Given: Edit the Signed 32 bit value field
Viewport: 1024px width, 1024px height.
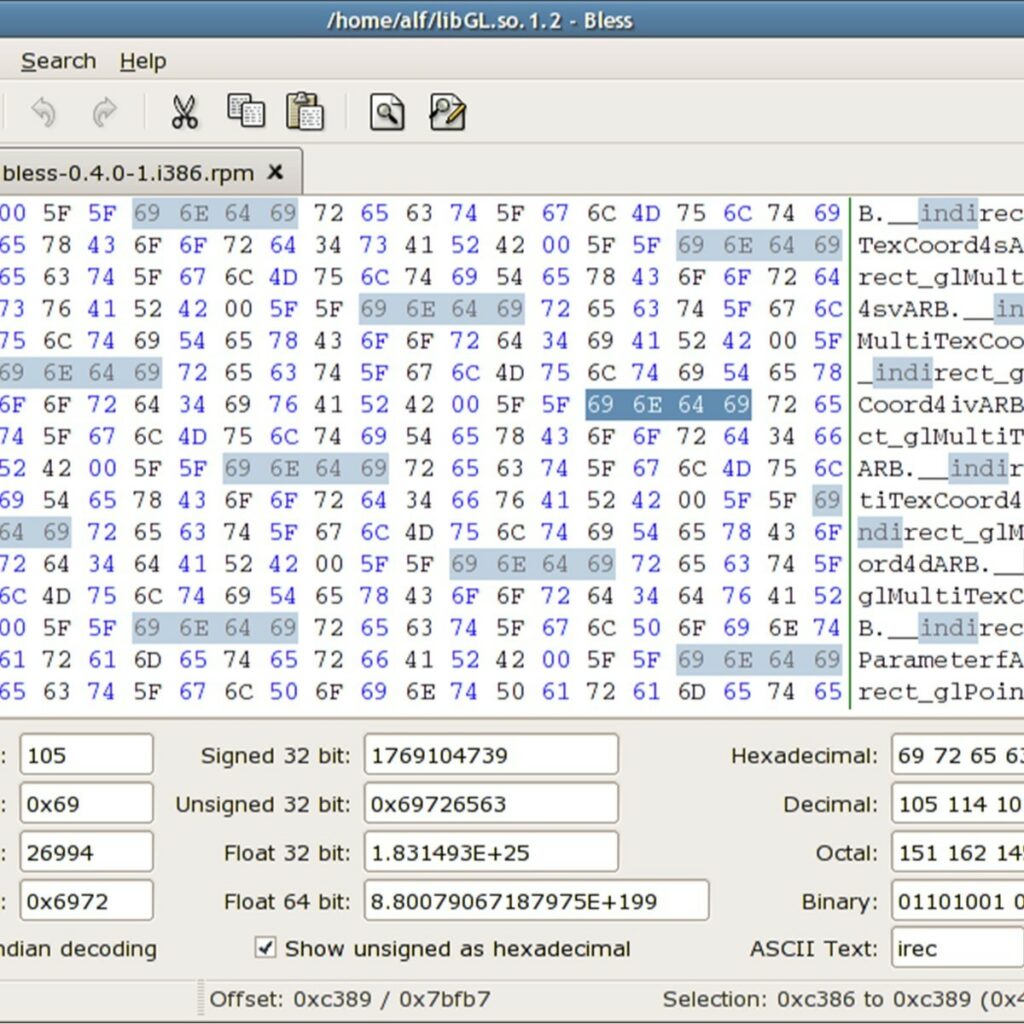Looking at the screenshot, I should click(490, 754).
